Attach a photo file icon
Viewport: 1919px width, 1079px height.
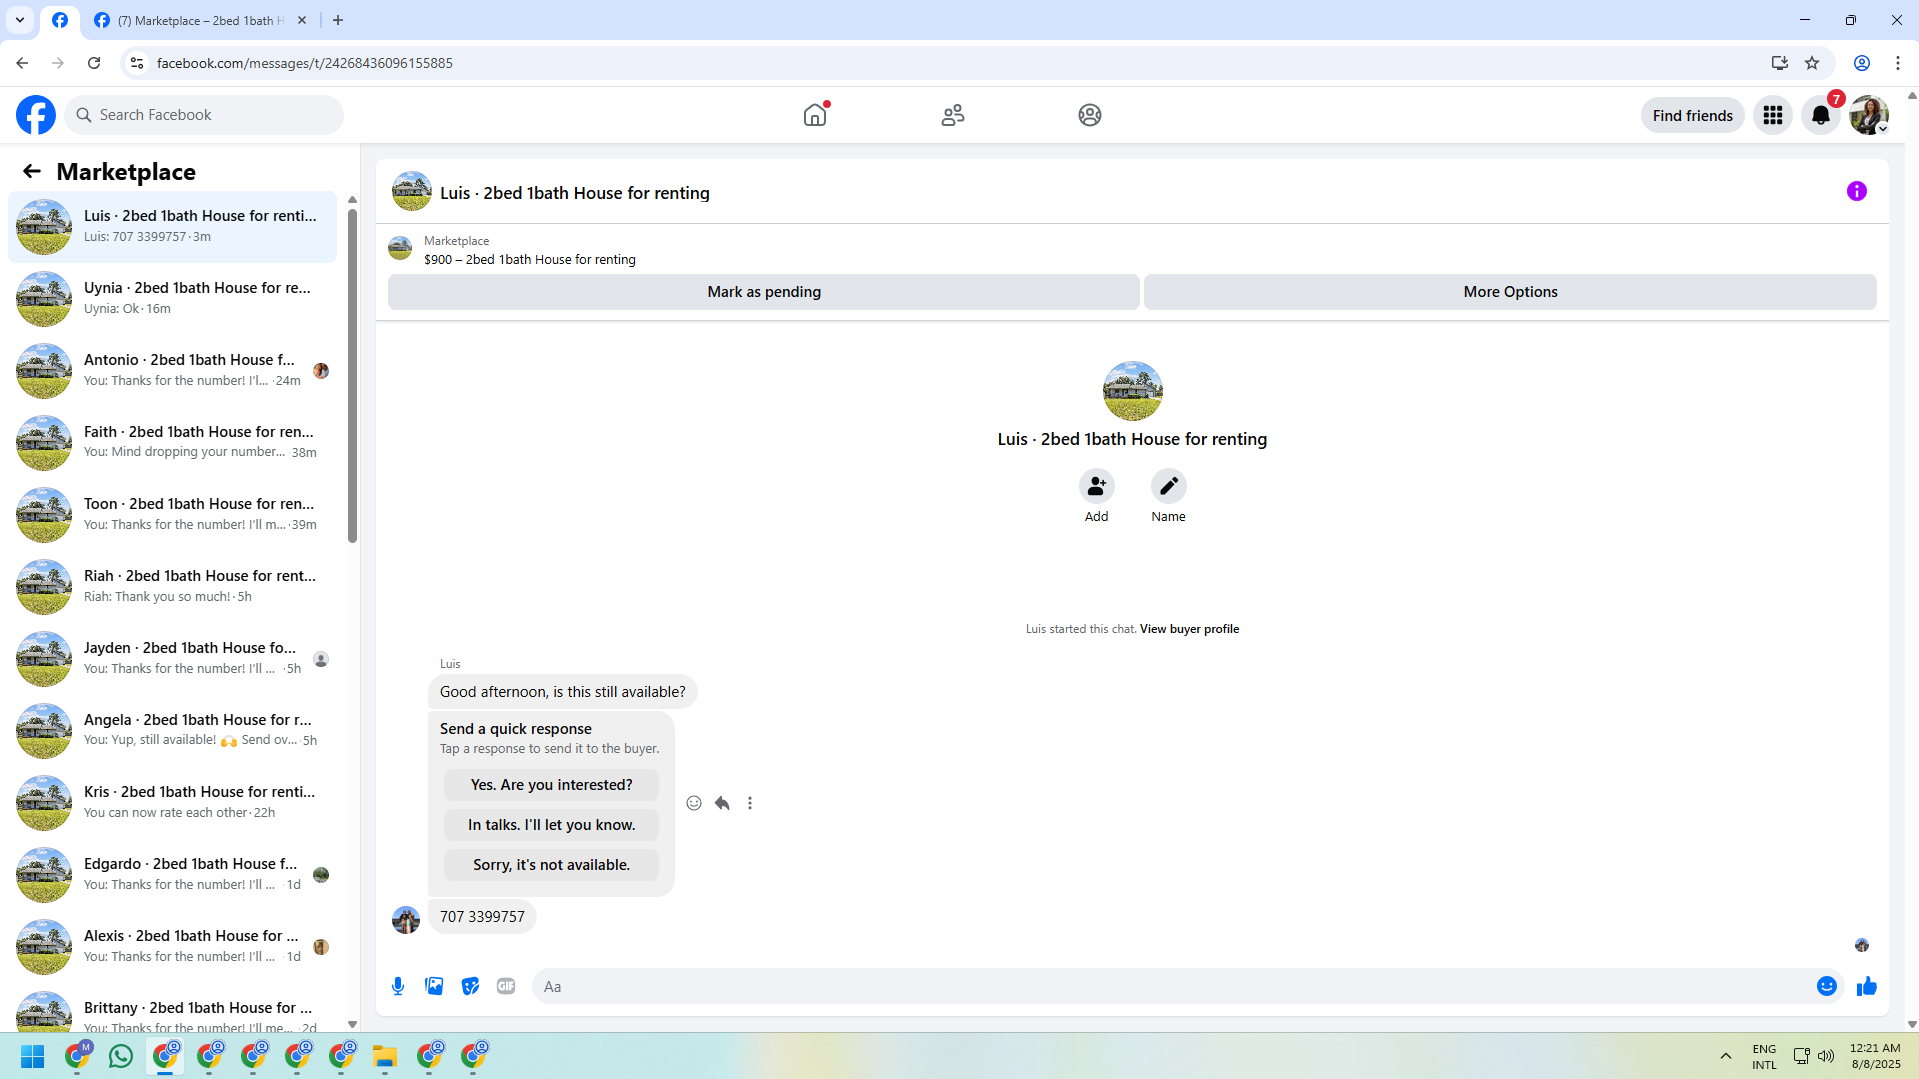[x=434, y=986]
